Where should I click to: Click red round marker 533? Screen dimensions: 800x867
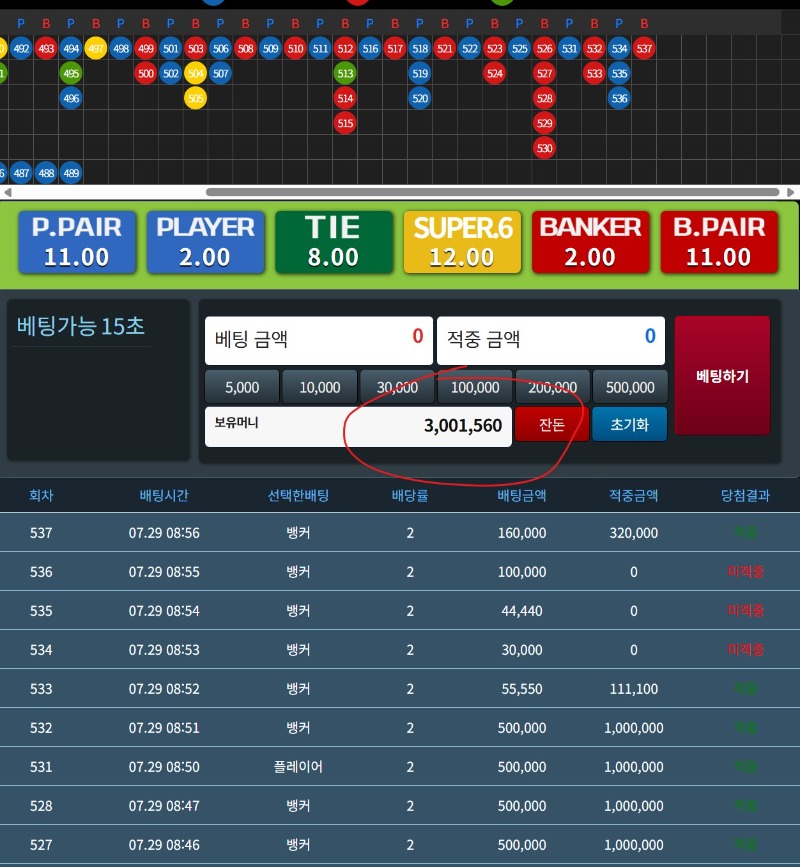coord(594,74)
